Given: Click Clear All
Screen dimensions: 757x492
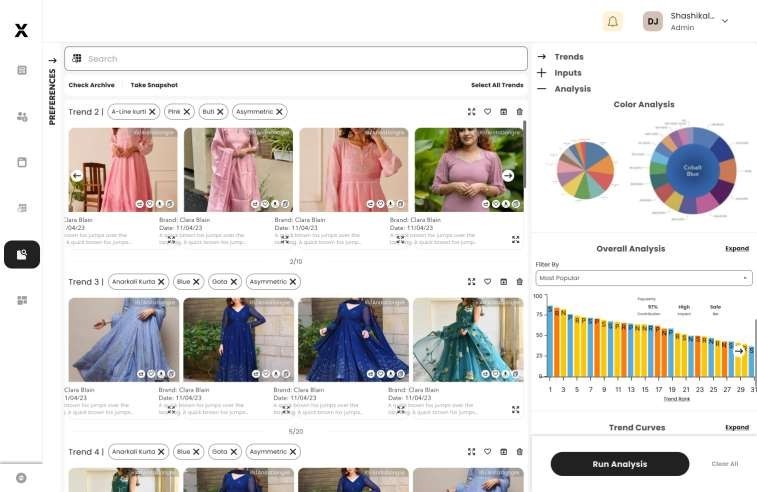Looking at the screenshot, I should (725, 464).
